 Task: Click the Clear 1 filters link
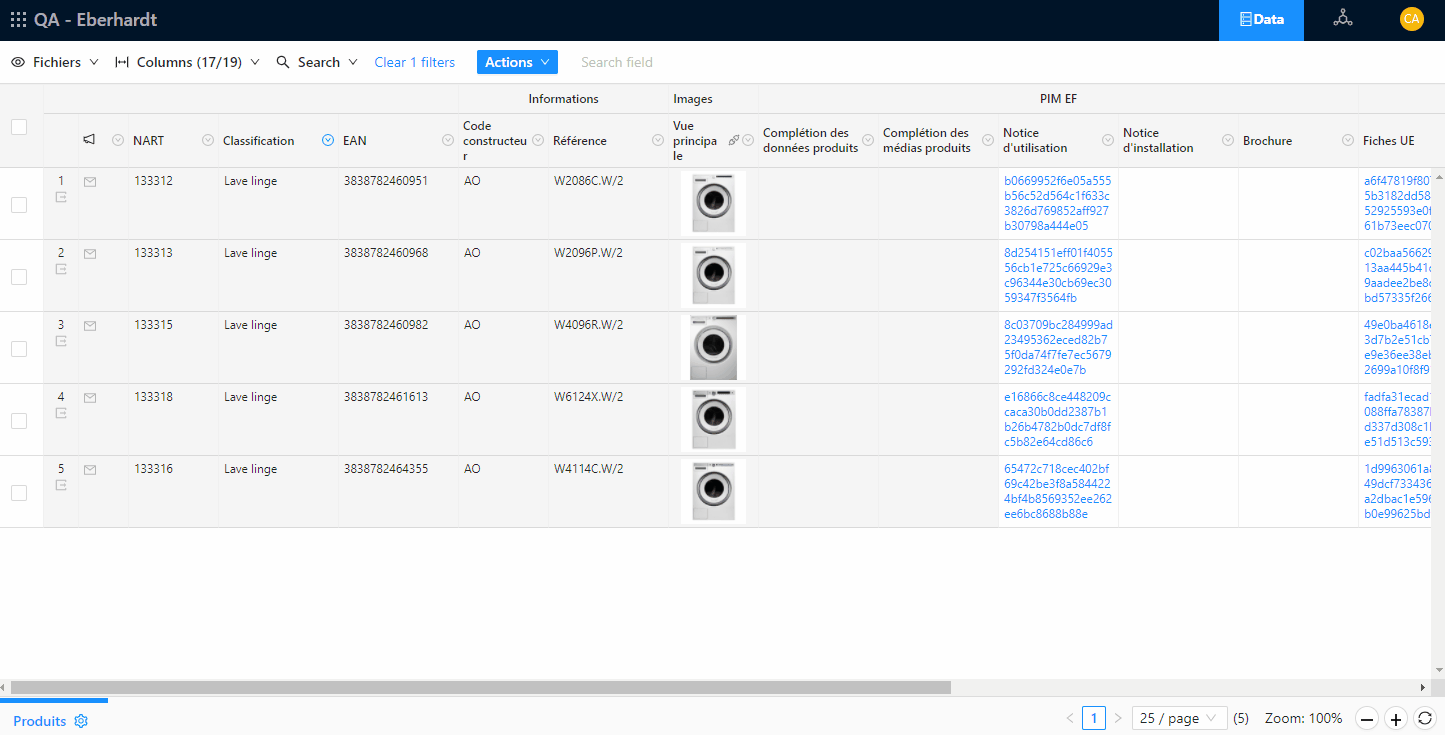click(414, 62)
